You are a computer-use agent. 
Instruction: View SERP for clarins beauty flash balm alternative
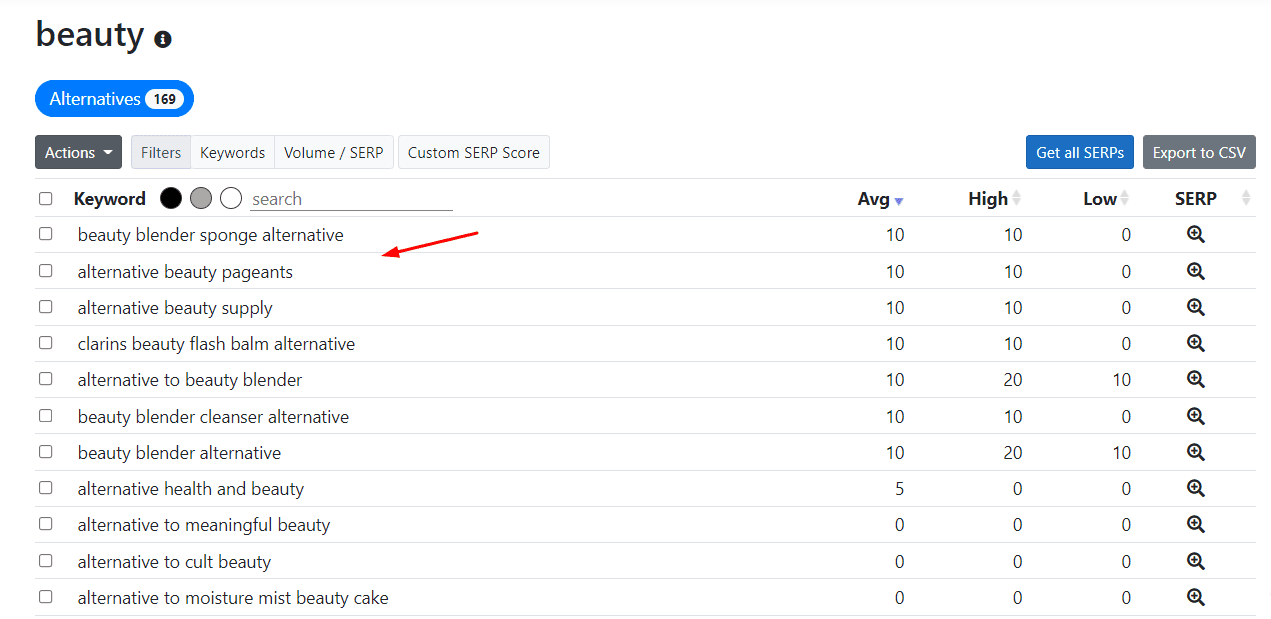pyautogui.click(x=1195, y=343)
